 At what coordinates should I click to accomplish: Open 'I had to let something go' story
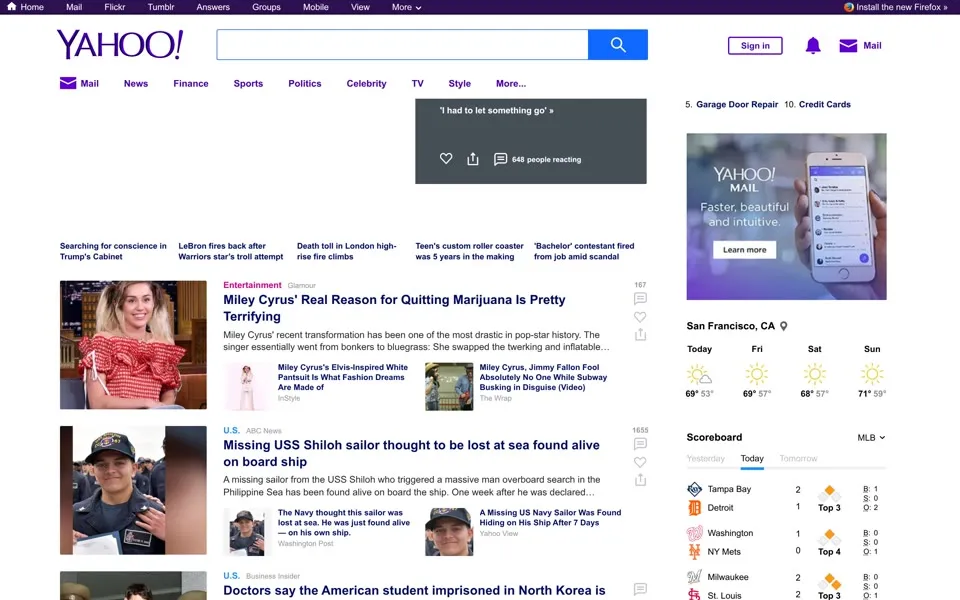click(497, 111)
